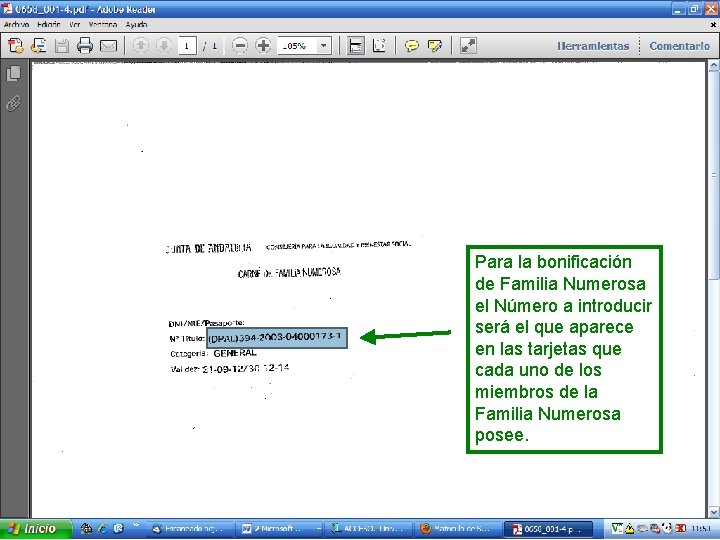Image resolution: width=720 pixels, height=540 pixels.
Task: Click the vertical scrollbar thumb
Action: click(x=714, y=175)
